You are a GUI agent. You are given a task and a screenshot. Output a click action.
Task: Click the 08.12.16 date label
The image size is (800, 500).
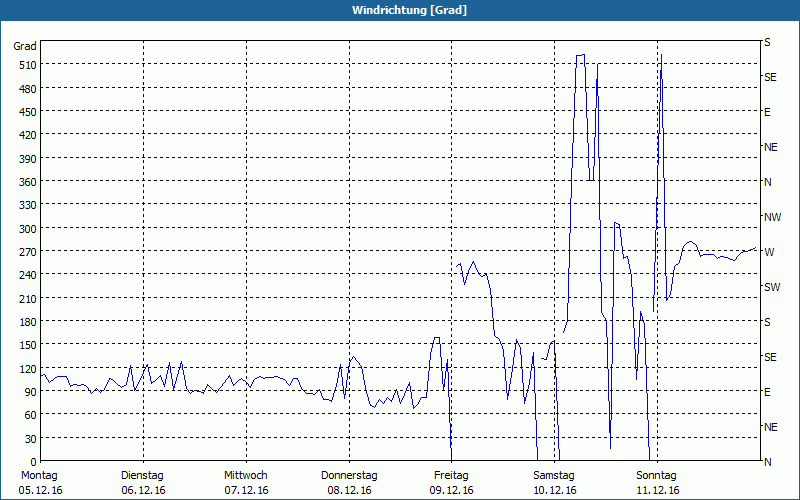(349, 490)
